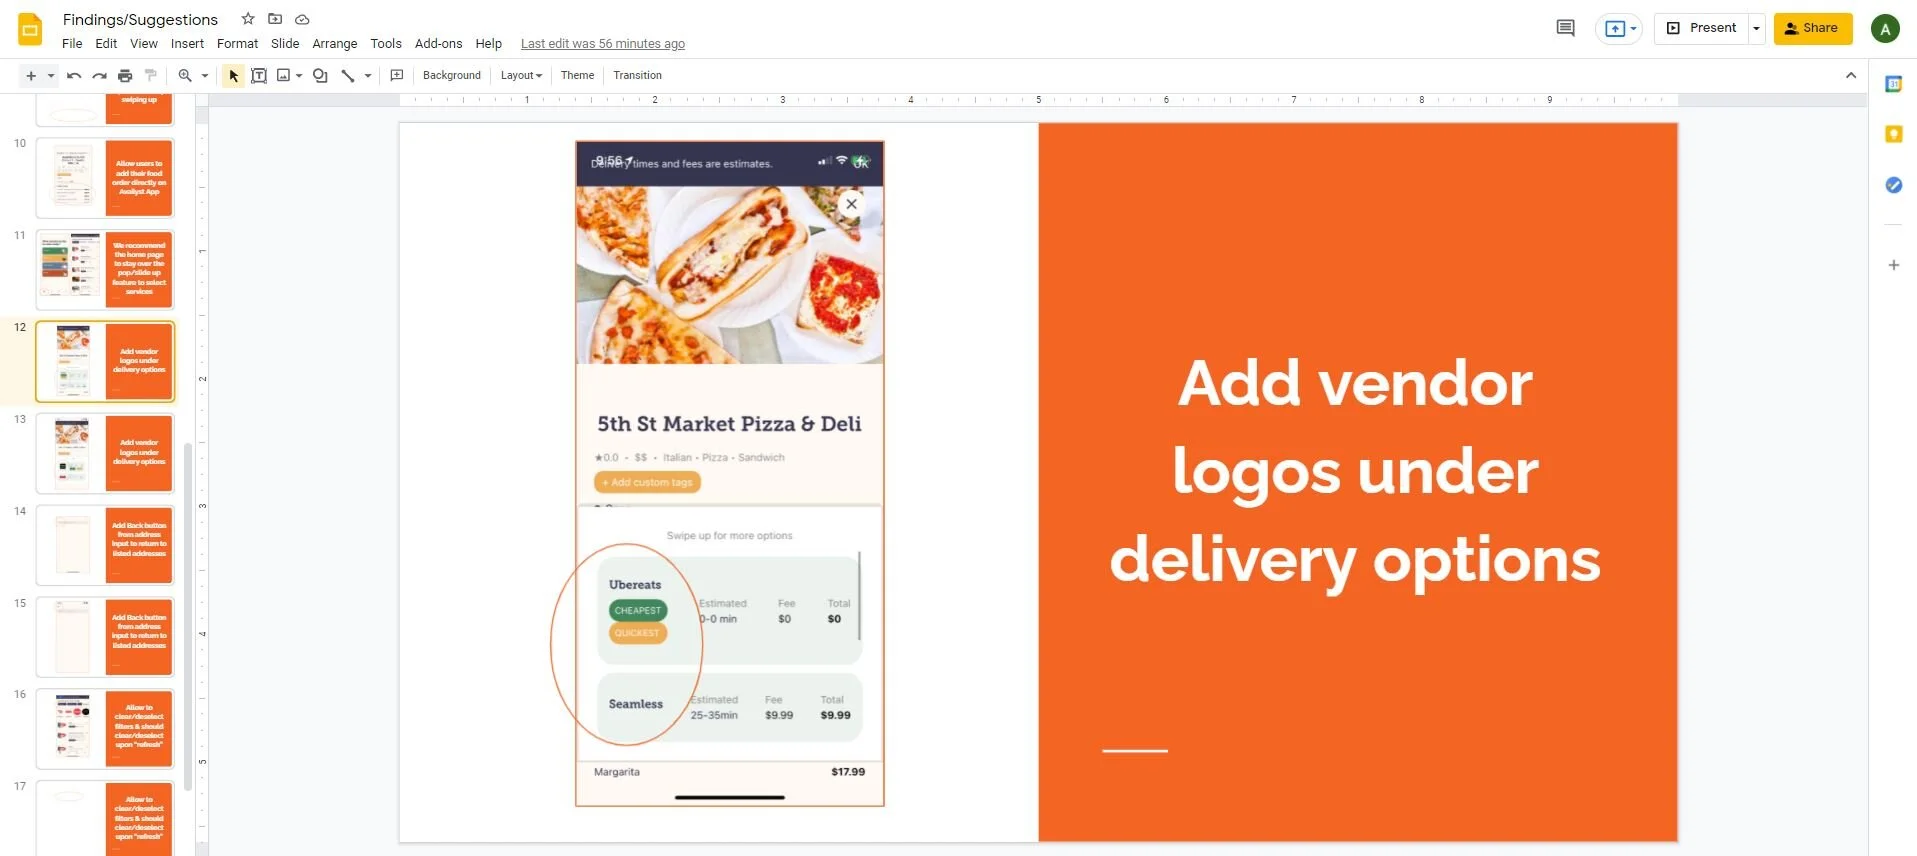This screenshot has width=1917, height=856.
Task: Open the Layout dropdown
Action: pos(521,75)
